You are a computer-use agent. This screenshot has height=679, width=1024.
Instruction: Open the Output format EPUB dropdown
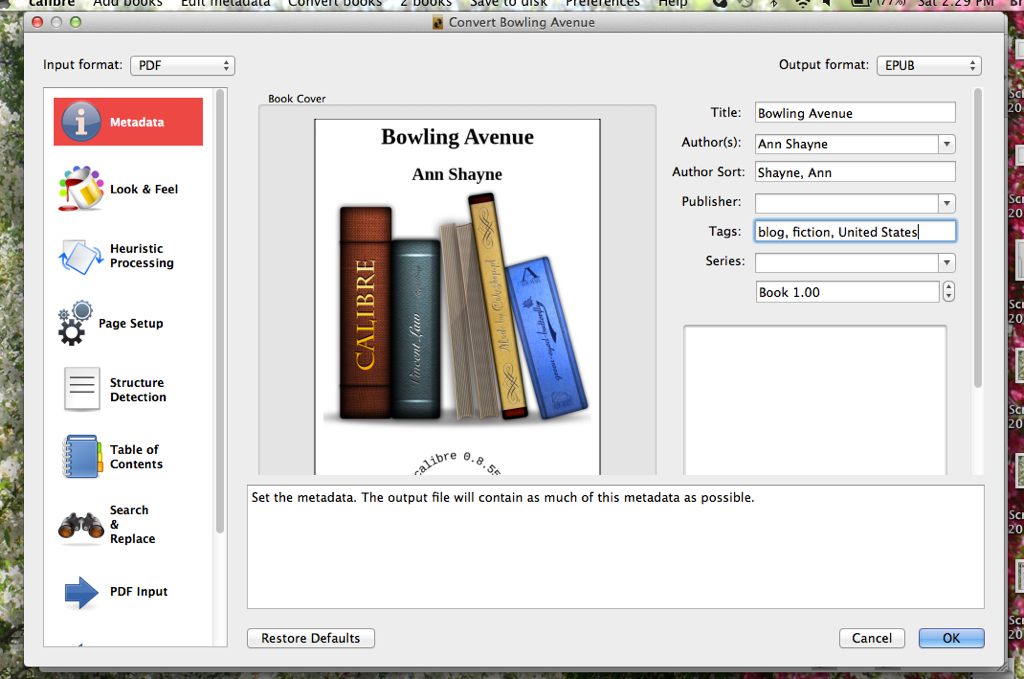[929, 65]
